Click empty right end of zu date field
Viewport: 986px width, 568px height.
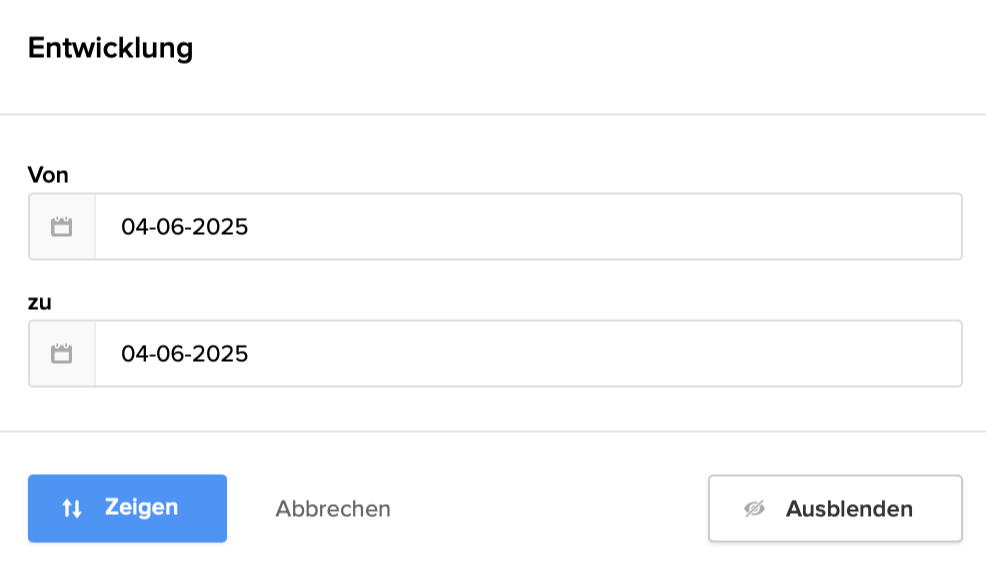coord(900,354)
